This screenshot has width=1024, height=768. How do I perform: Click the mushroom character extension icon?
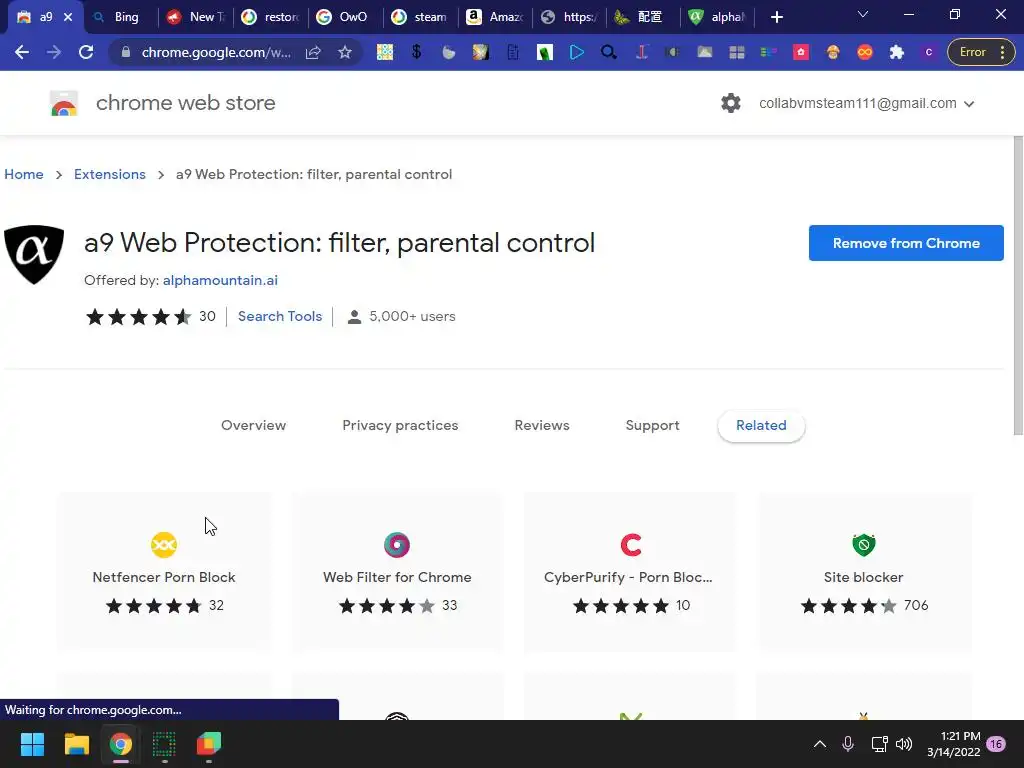click(x=833, y=52)
